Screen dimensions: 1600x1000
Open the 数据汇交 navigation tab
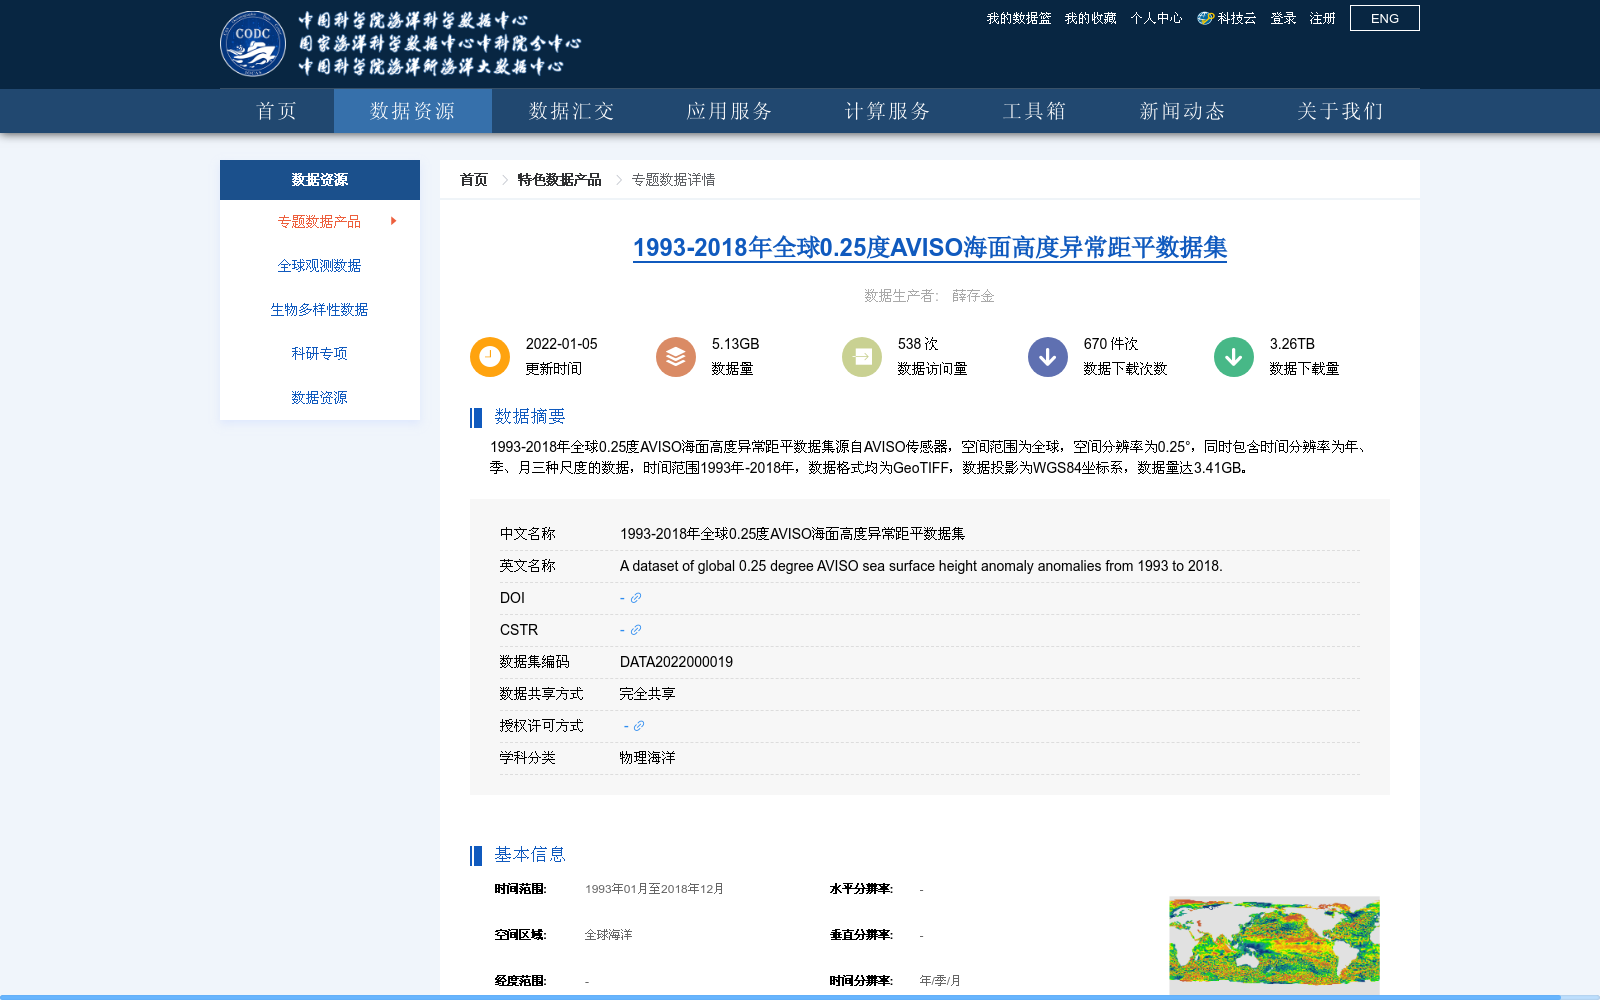coord(571,111)
